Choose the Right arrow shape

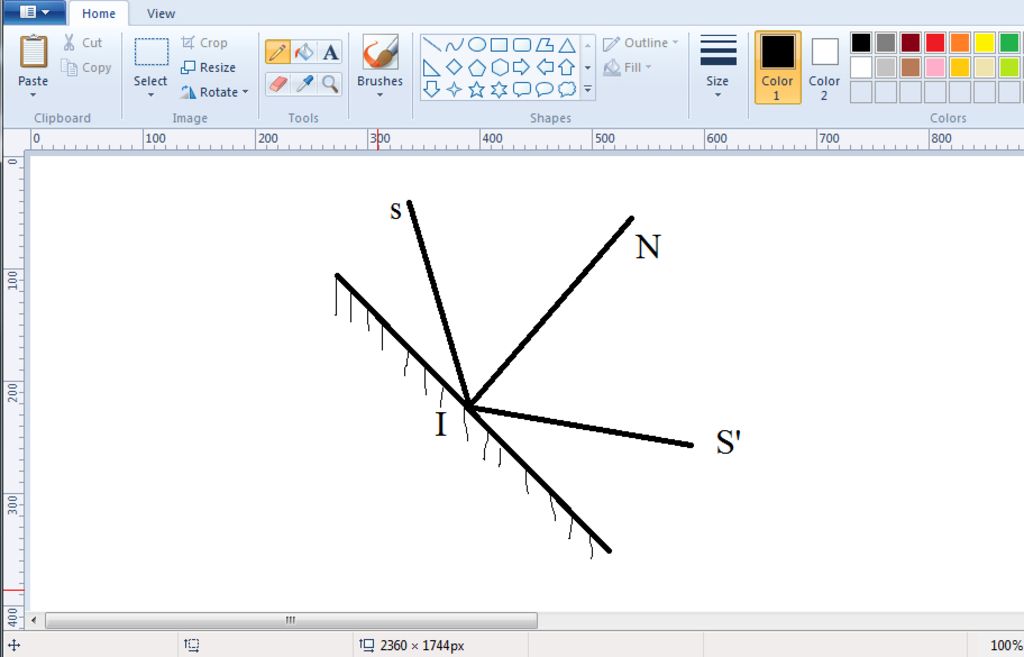[522, 67]
